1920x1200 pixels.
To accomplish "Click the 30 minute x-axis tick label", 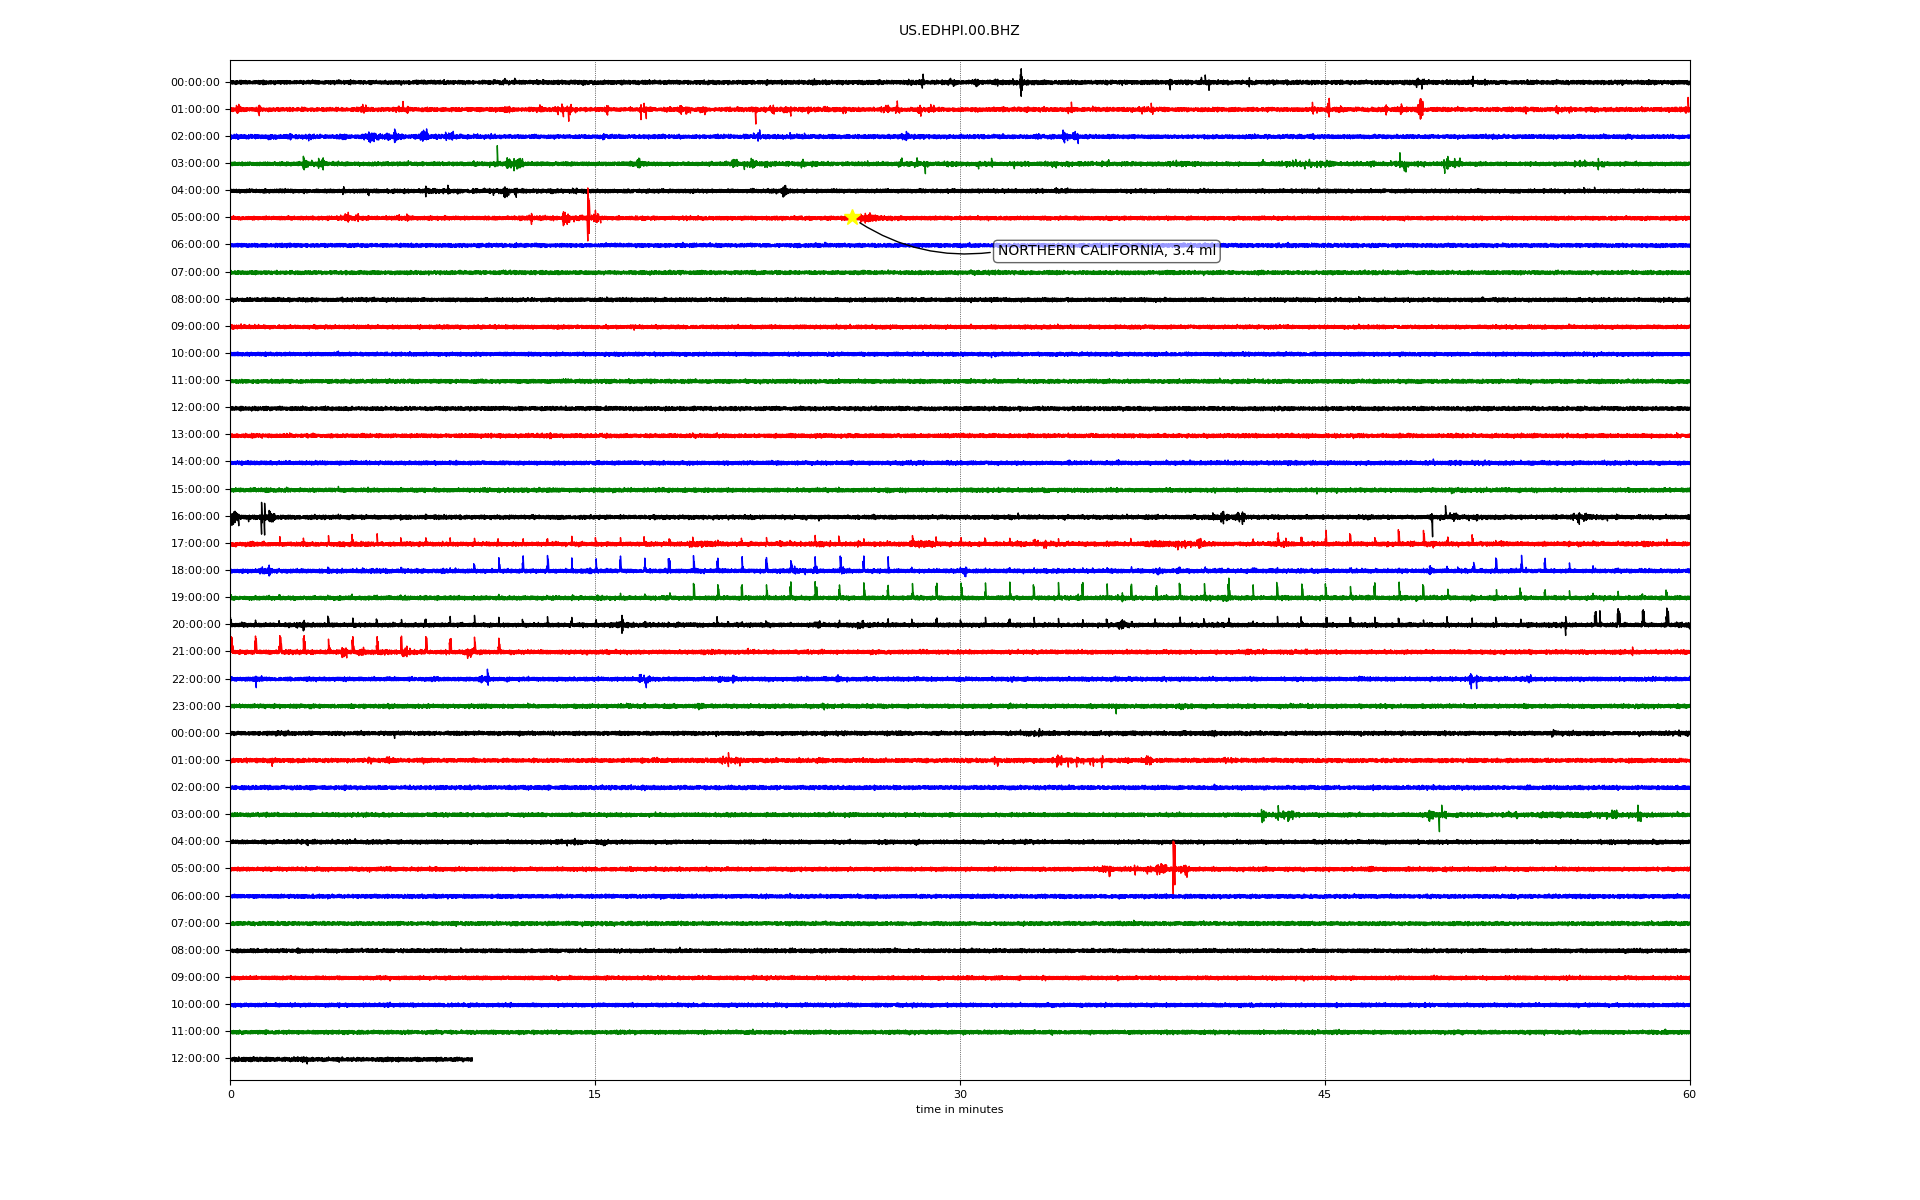I will click(x=960, y=1094).
